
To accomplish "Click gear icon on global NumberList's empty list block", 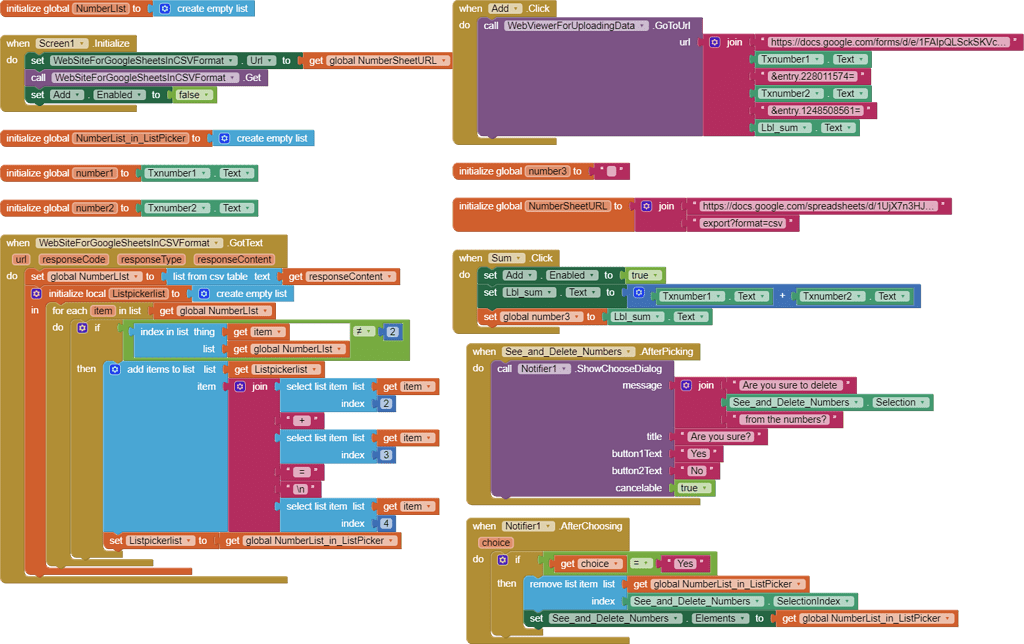I will tap(165, 8).
